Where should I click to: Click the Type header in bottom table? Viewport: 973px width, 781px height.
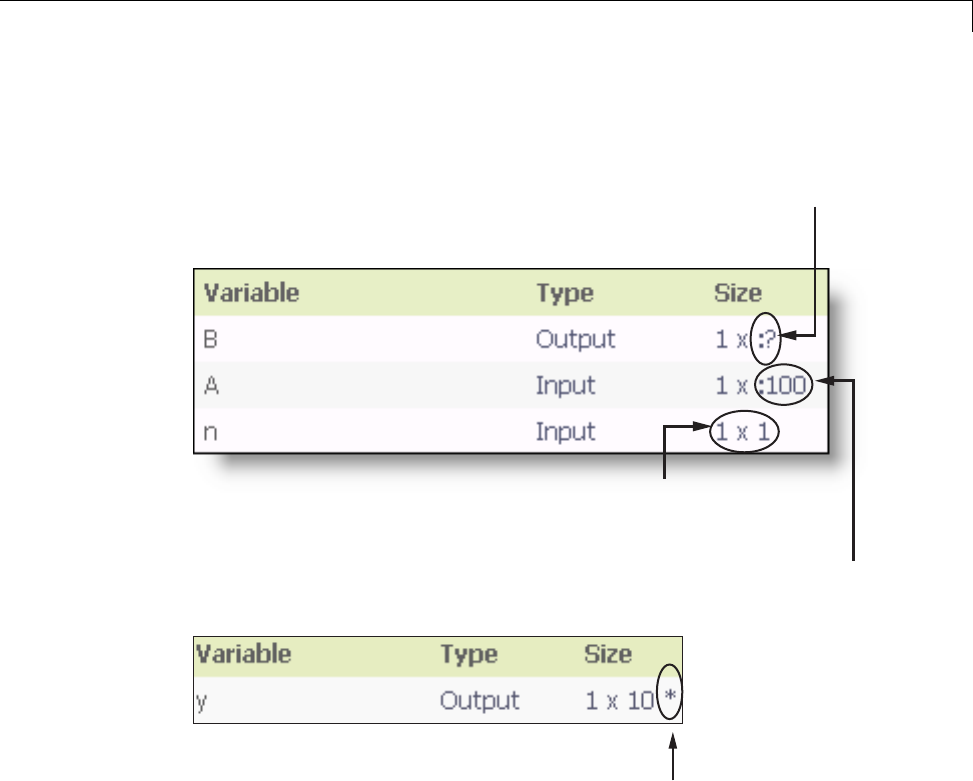coord(468,654)
